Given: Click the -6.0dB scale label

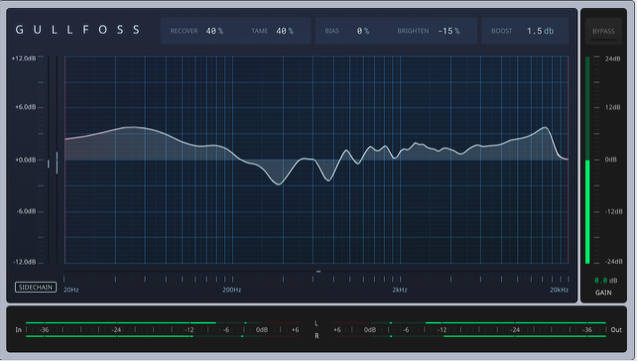Looking at the screenshot, I should point(26,212).
